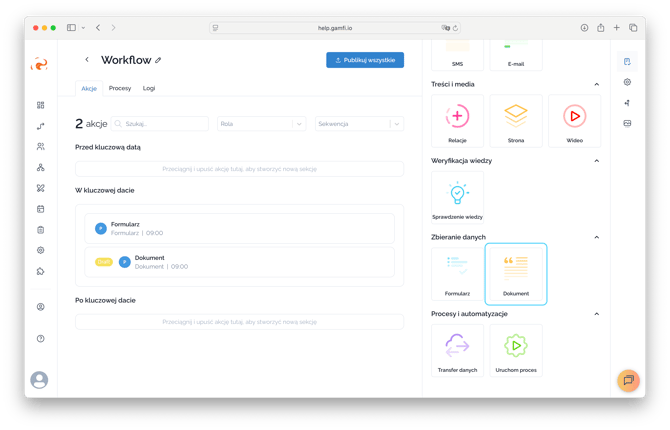This screenshot has width=670, height=430.
Task: Switch to the Logi tab
Action: click(x=149, y=88)
